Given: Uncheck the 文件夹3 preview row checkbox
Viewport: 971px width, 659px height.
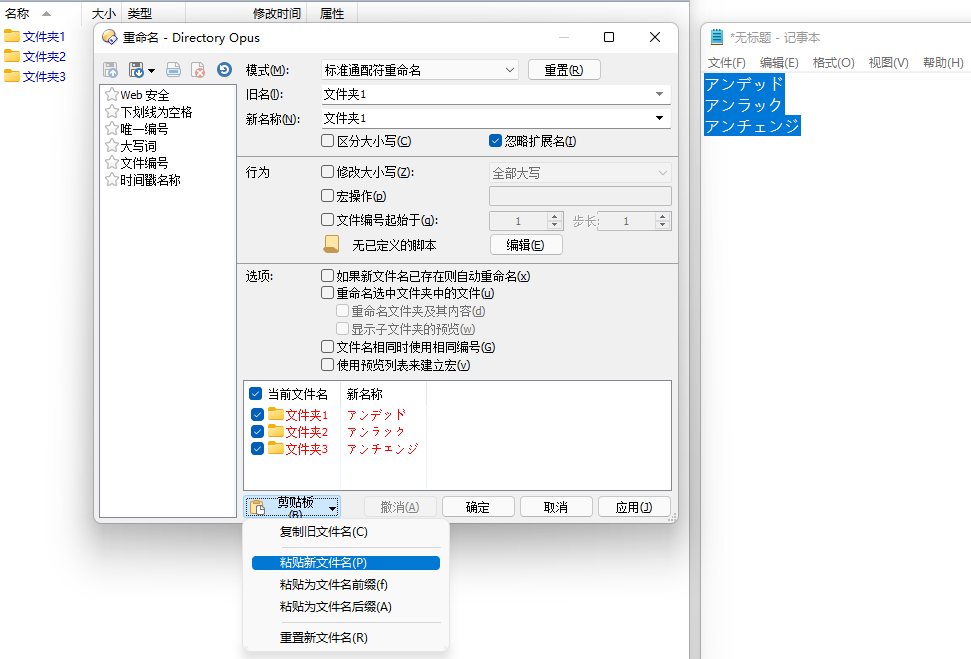Looking at the screenshot, I should 258,448.
